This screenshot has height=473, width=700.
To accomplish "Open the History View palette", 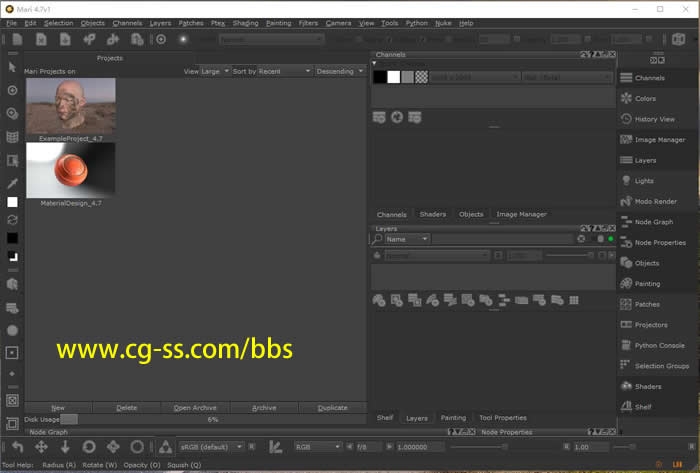I will [653, 119].
